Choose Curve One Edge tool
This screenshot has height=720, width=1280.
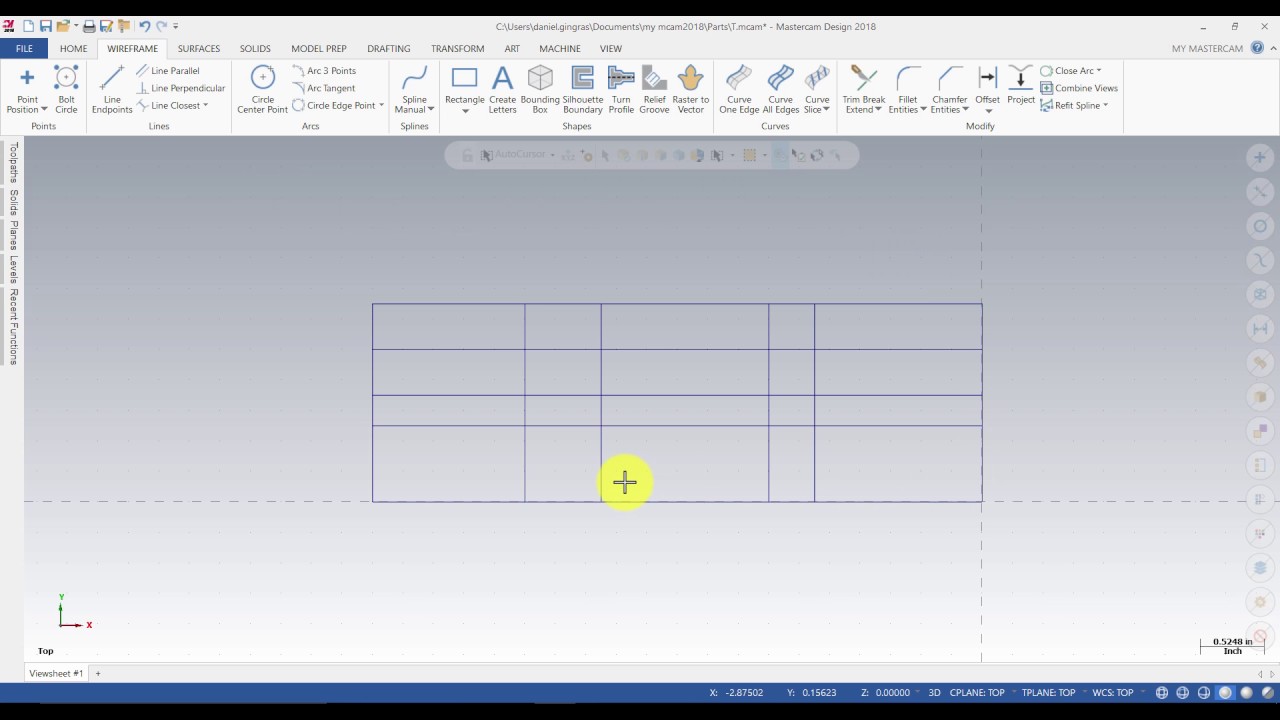click(739, 89)
